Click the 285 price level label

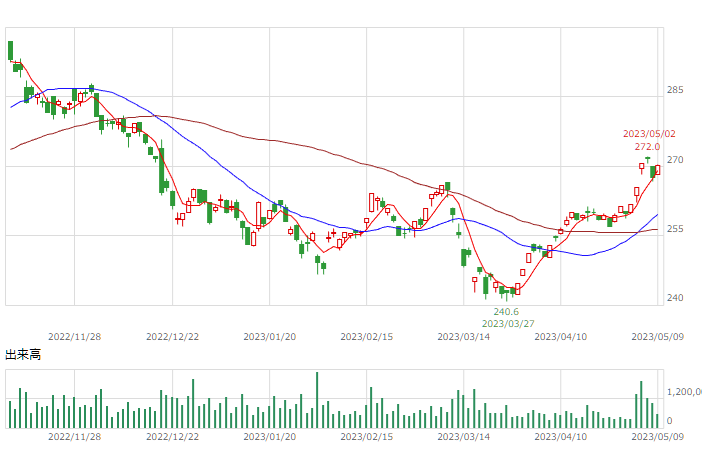coord(675,90)
